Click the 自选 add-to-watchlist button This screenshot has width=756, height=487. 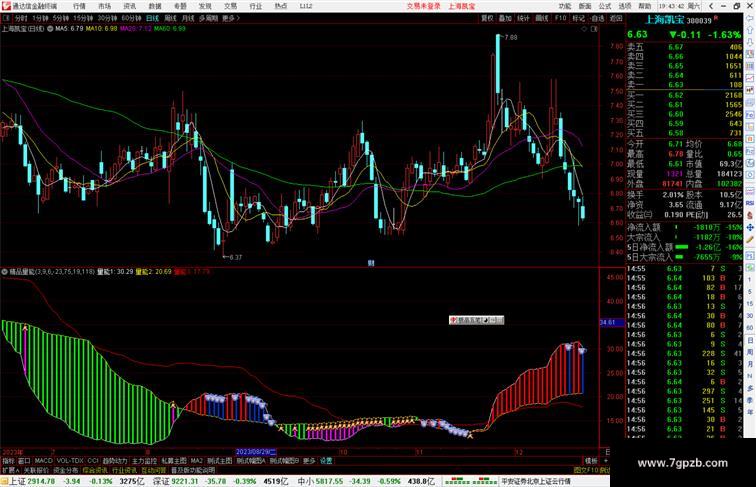597,18
